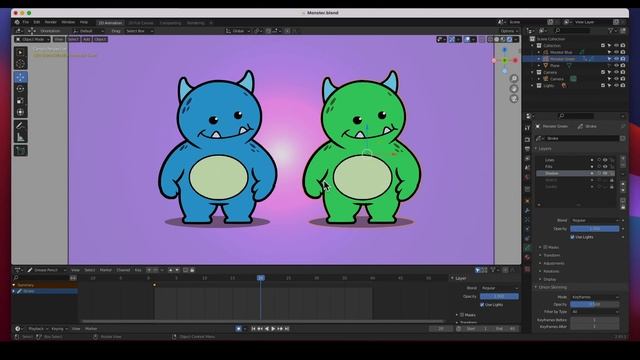Click the viewport pan hand icon
640x360 pixels.
tap(514, 89)
